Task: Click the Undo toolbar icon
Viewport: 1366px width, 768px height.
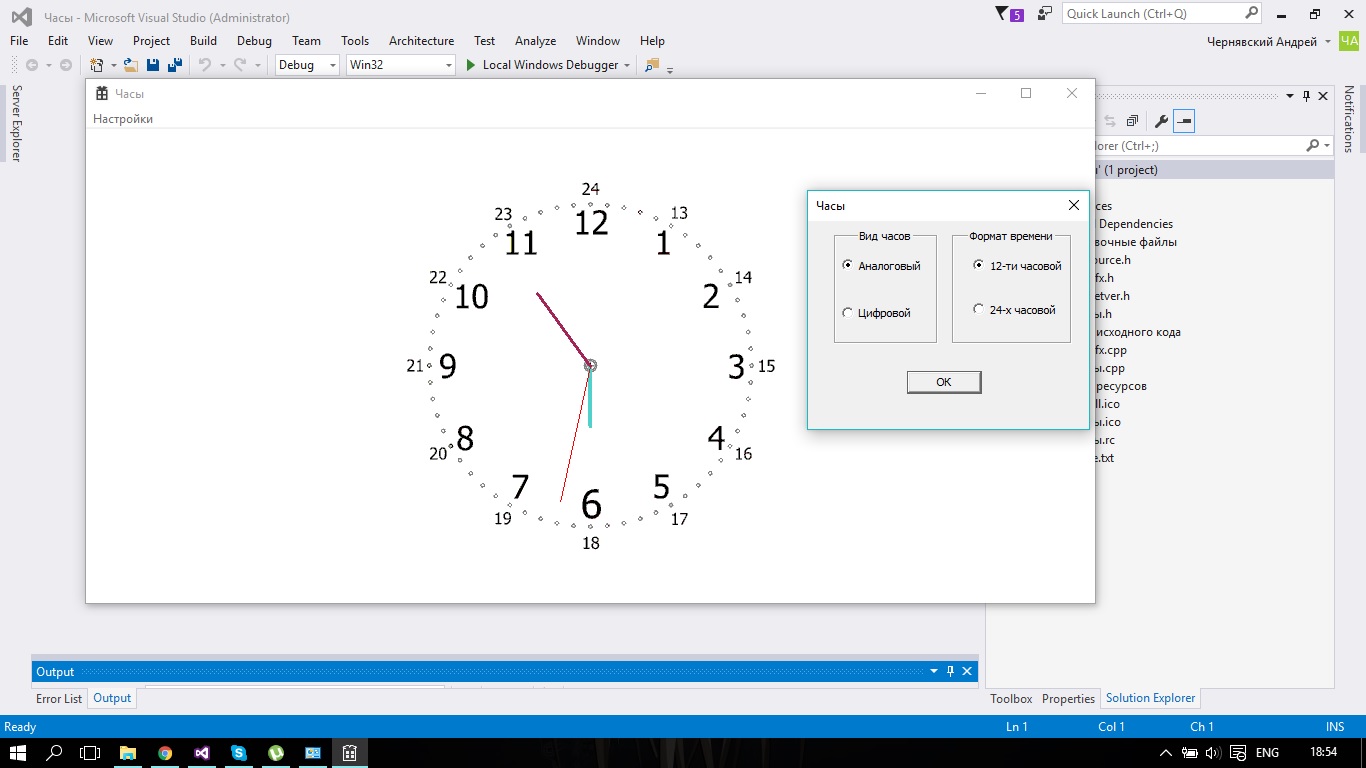Action: [204, 65]
